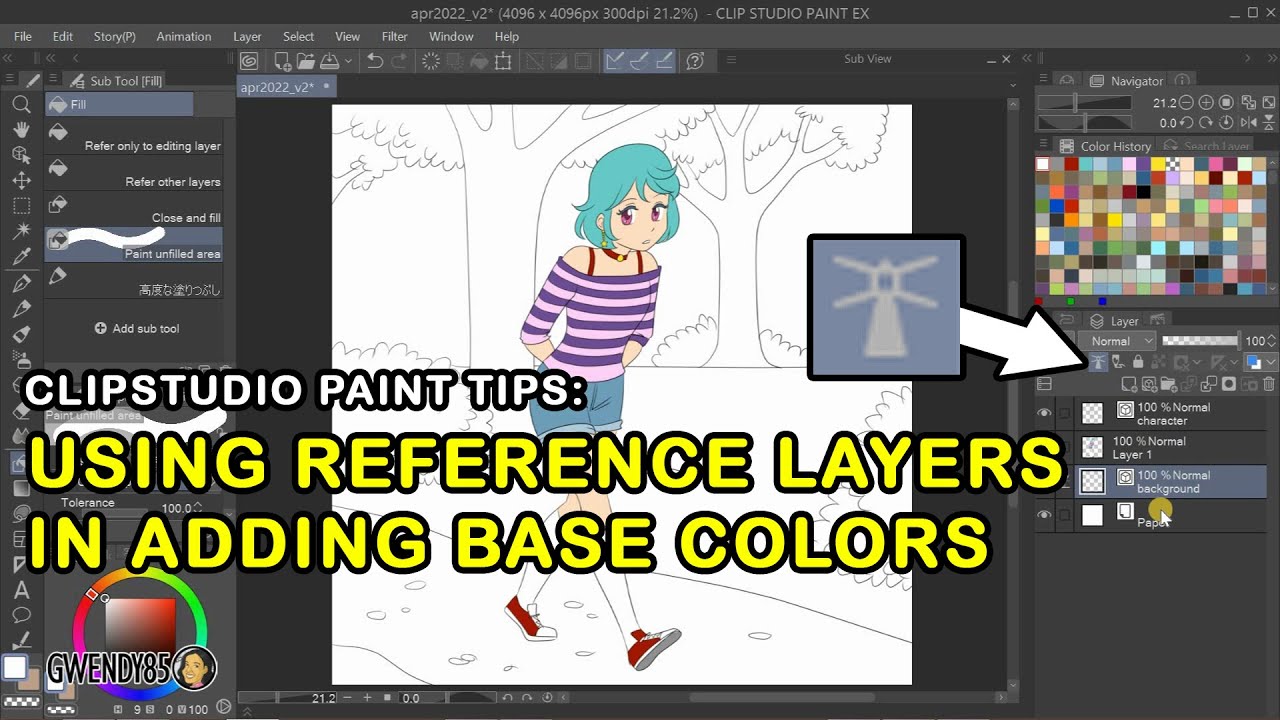Screen dimensions: 1280x720
Task: Toggle lock box beside character layer eye
Action: (x=1065, y=413)
